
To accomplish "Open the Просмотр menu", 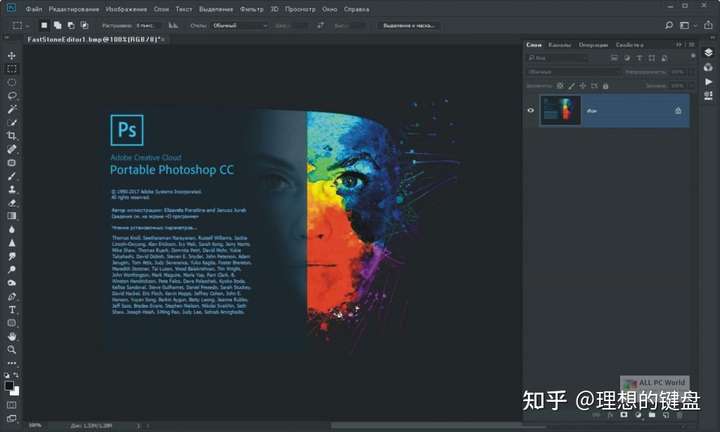I will pyautogui.click(x=300, y=9).
